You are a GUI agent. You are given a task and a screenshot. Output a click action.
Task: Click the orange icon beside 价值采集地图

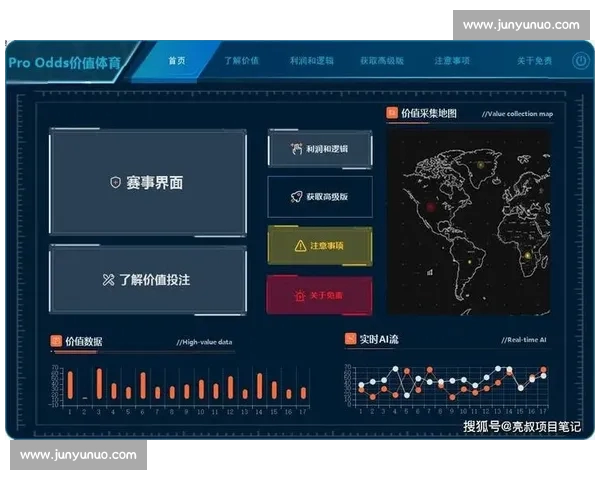(x=392, y=113)
